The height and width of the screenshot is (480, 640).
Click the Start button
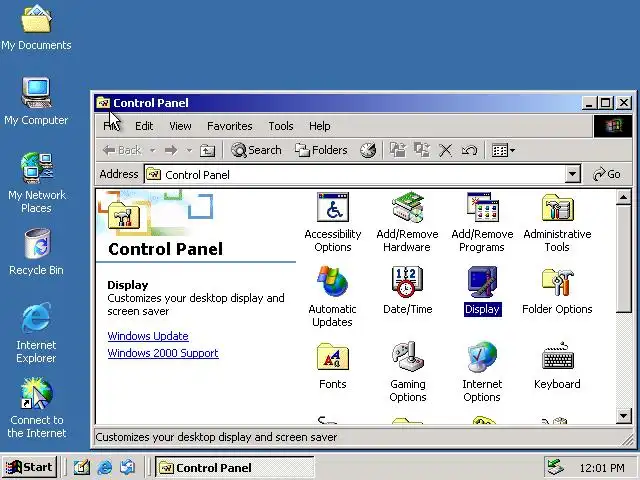click(29, 467)
